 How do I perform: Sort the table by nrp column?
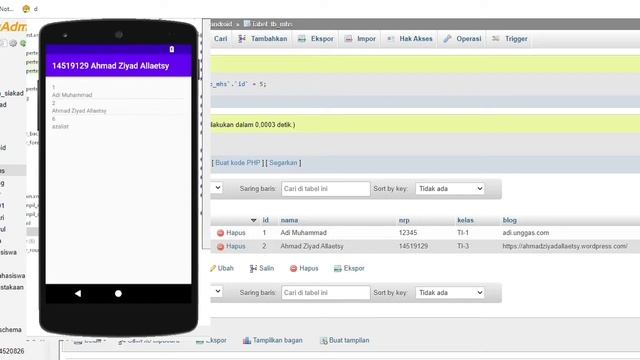pyautogui.click(x=404, y=220)
